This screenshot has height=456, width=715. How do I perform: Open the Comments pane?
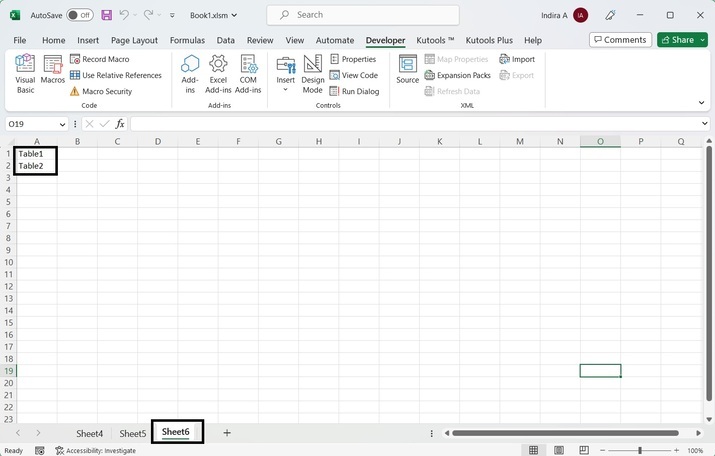point(620,40)
